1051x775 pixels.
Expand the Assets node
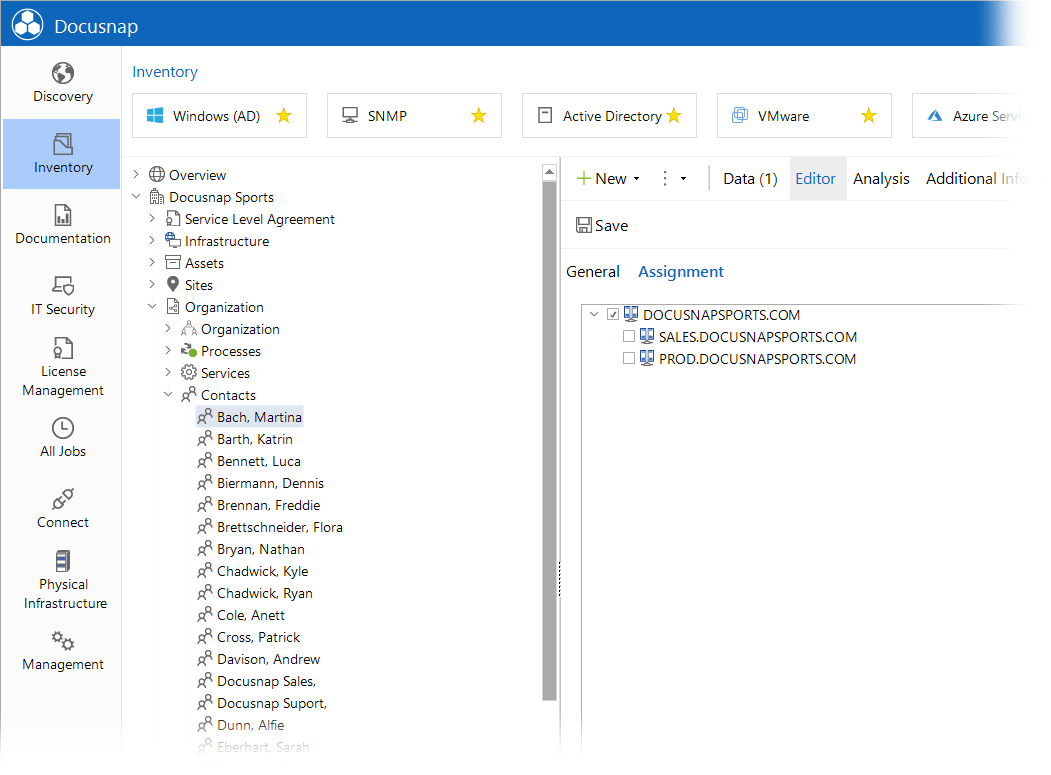(152, 262)
